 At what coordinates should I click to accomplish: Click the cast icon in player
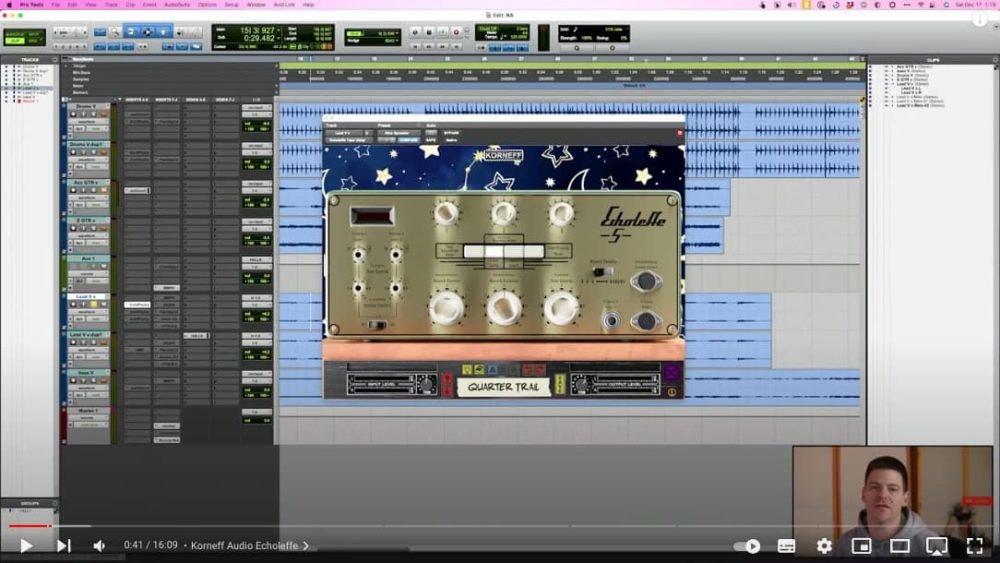[x=937, y=546]
